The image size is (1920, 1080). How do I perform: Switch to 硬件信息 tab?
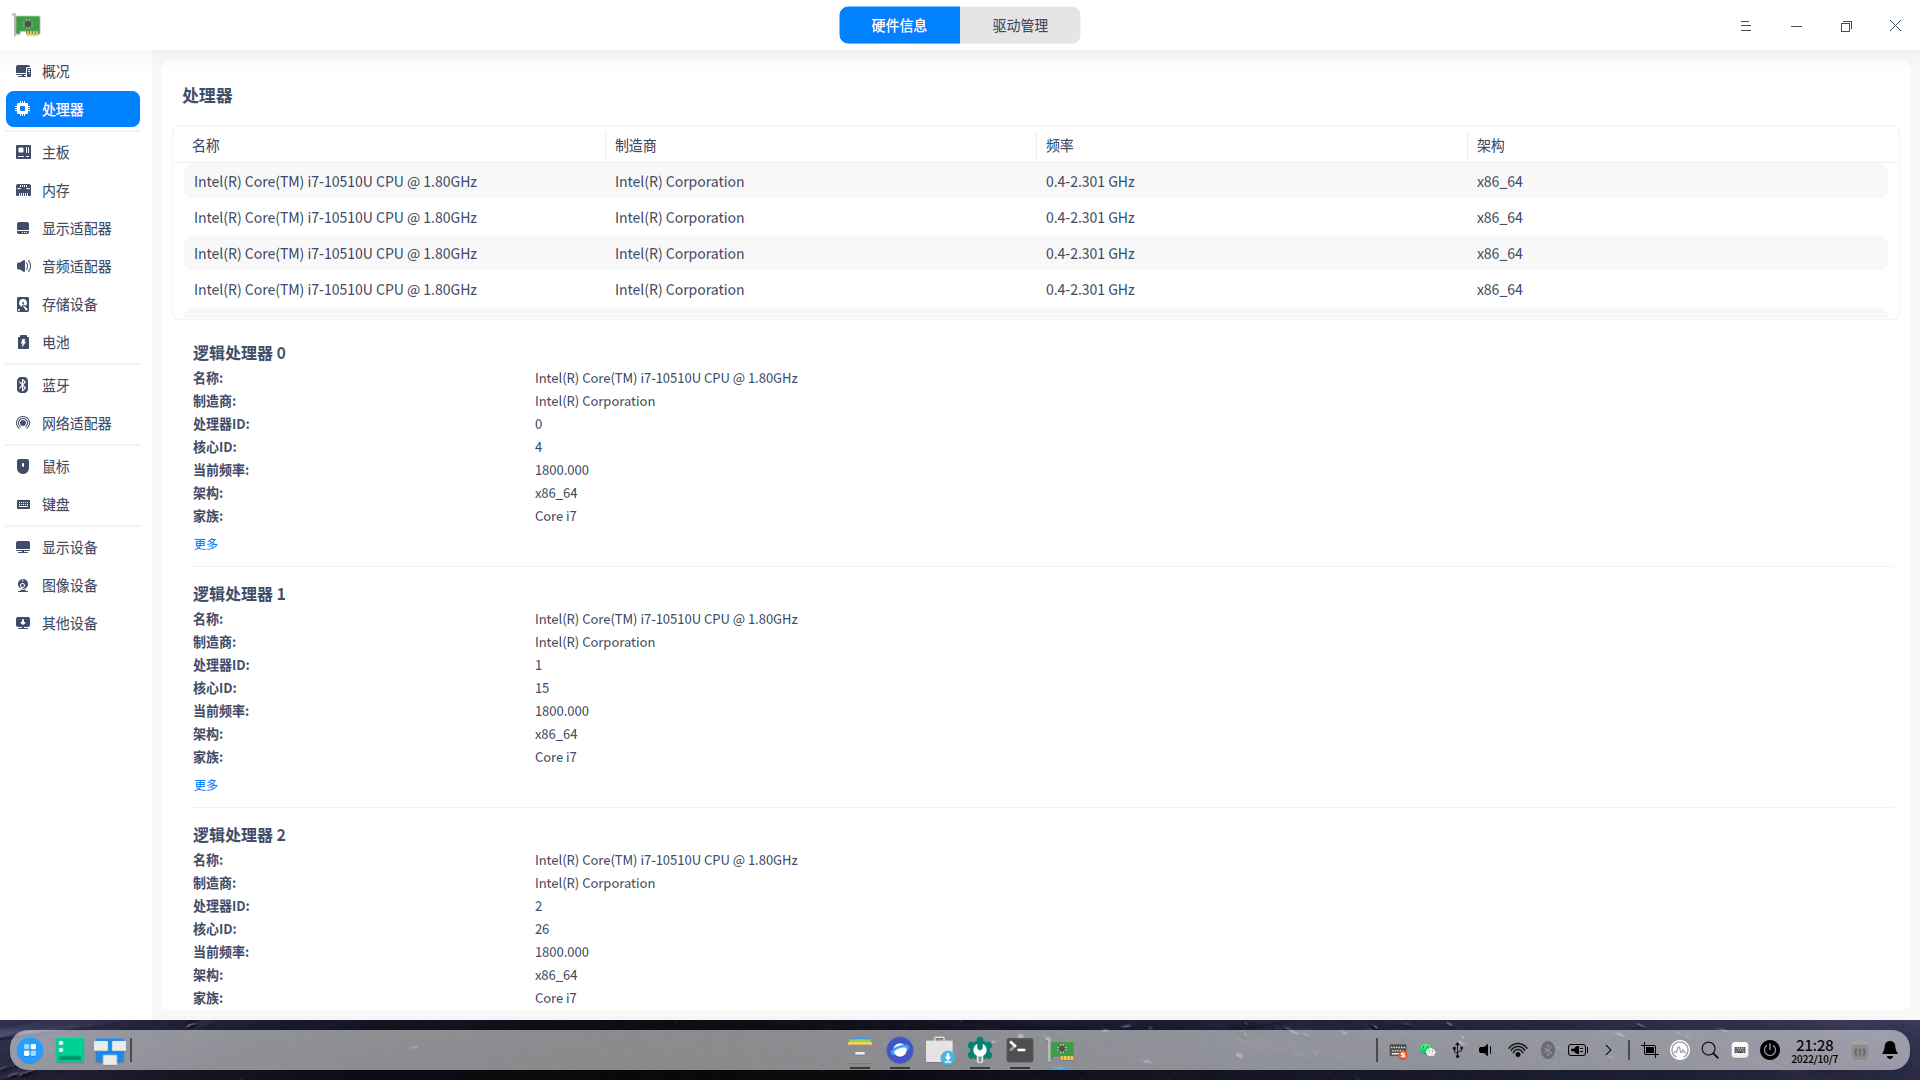[x=899, y=25]
